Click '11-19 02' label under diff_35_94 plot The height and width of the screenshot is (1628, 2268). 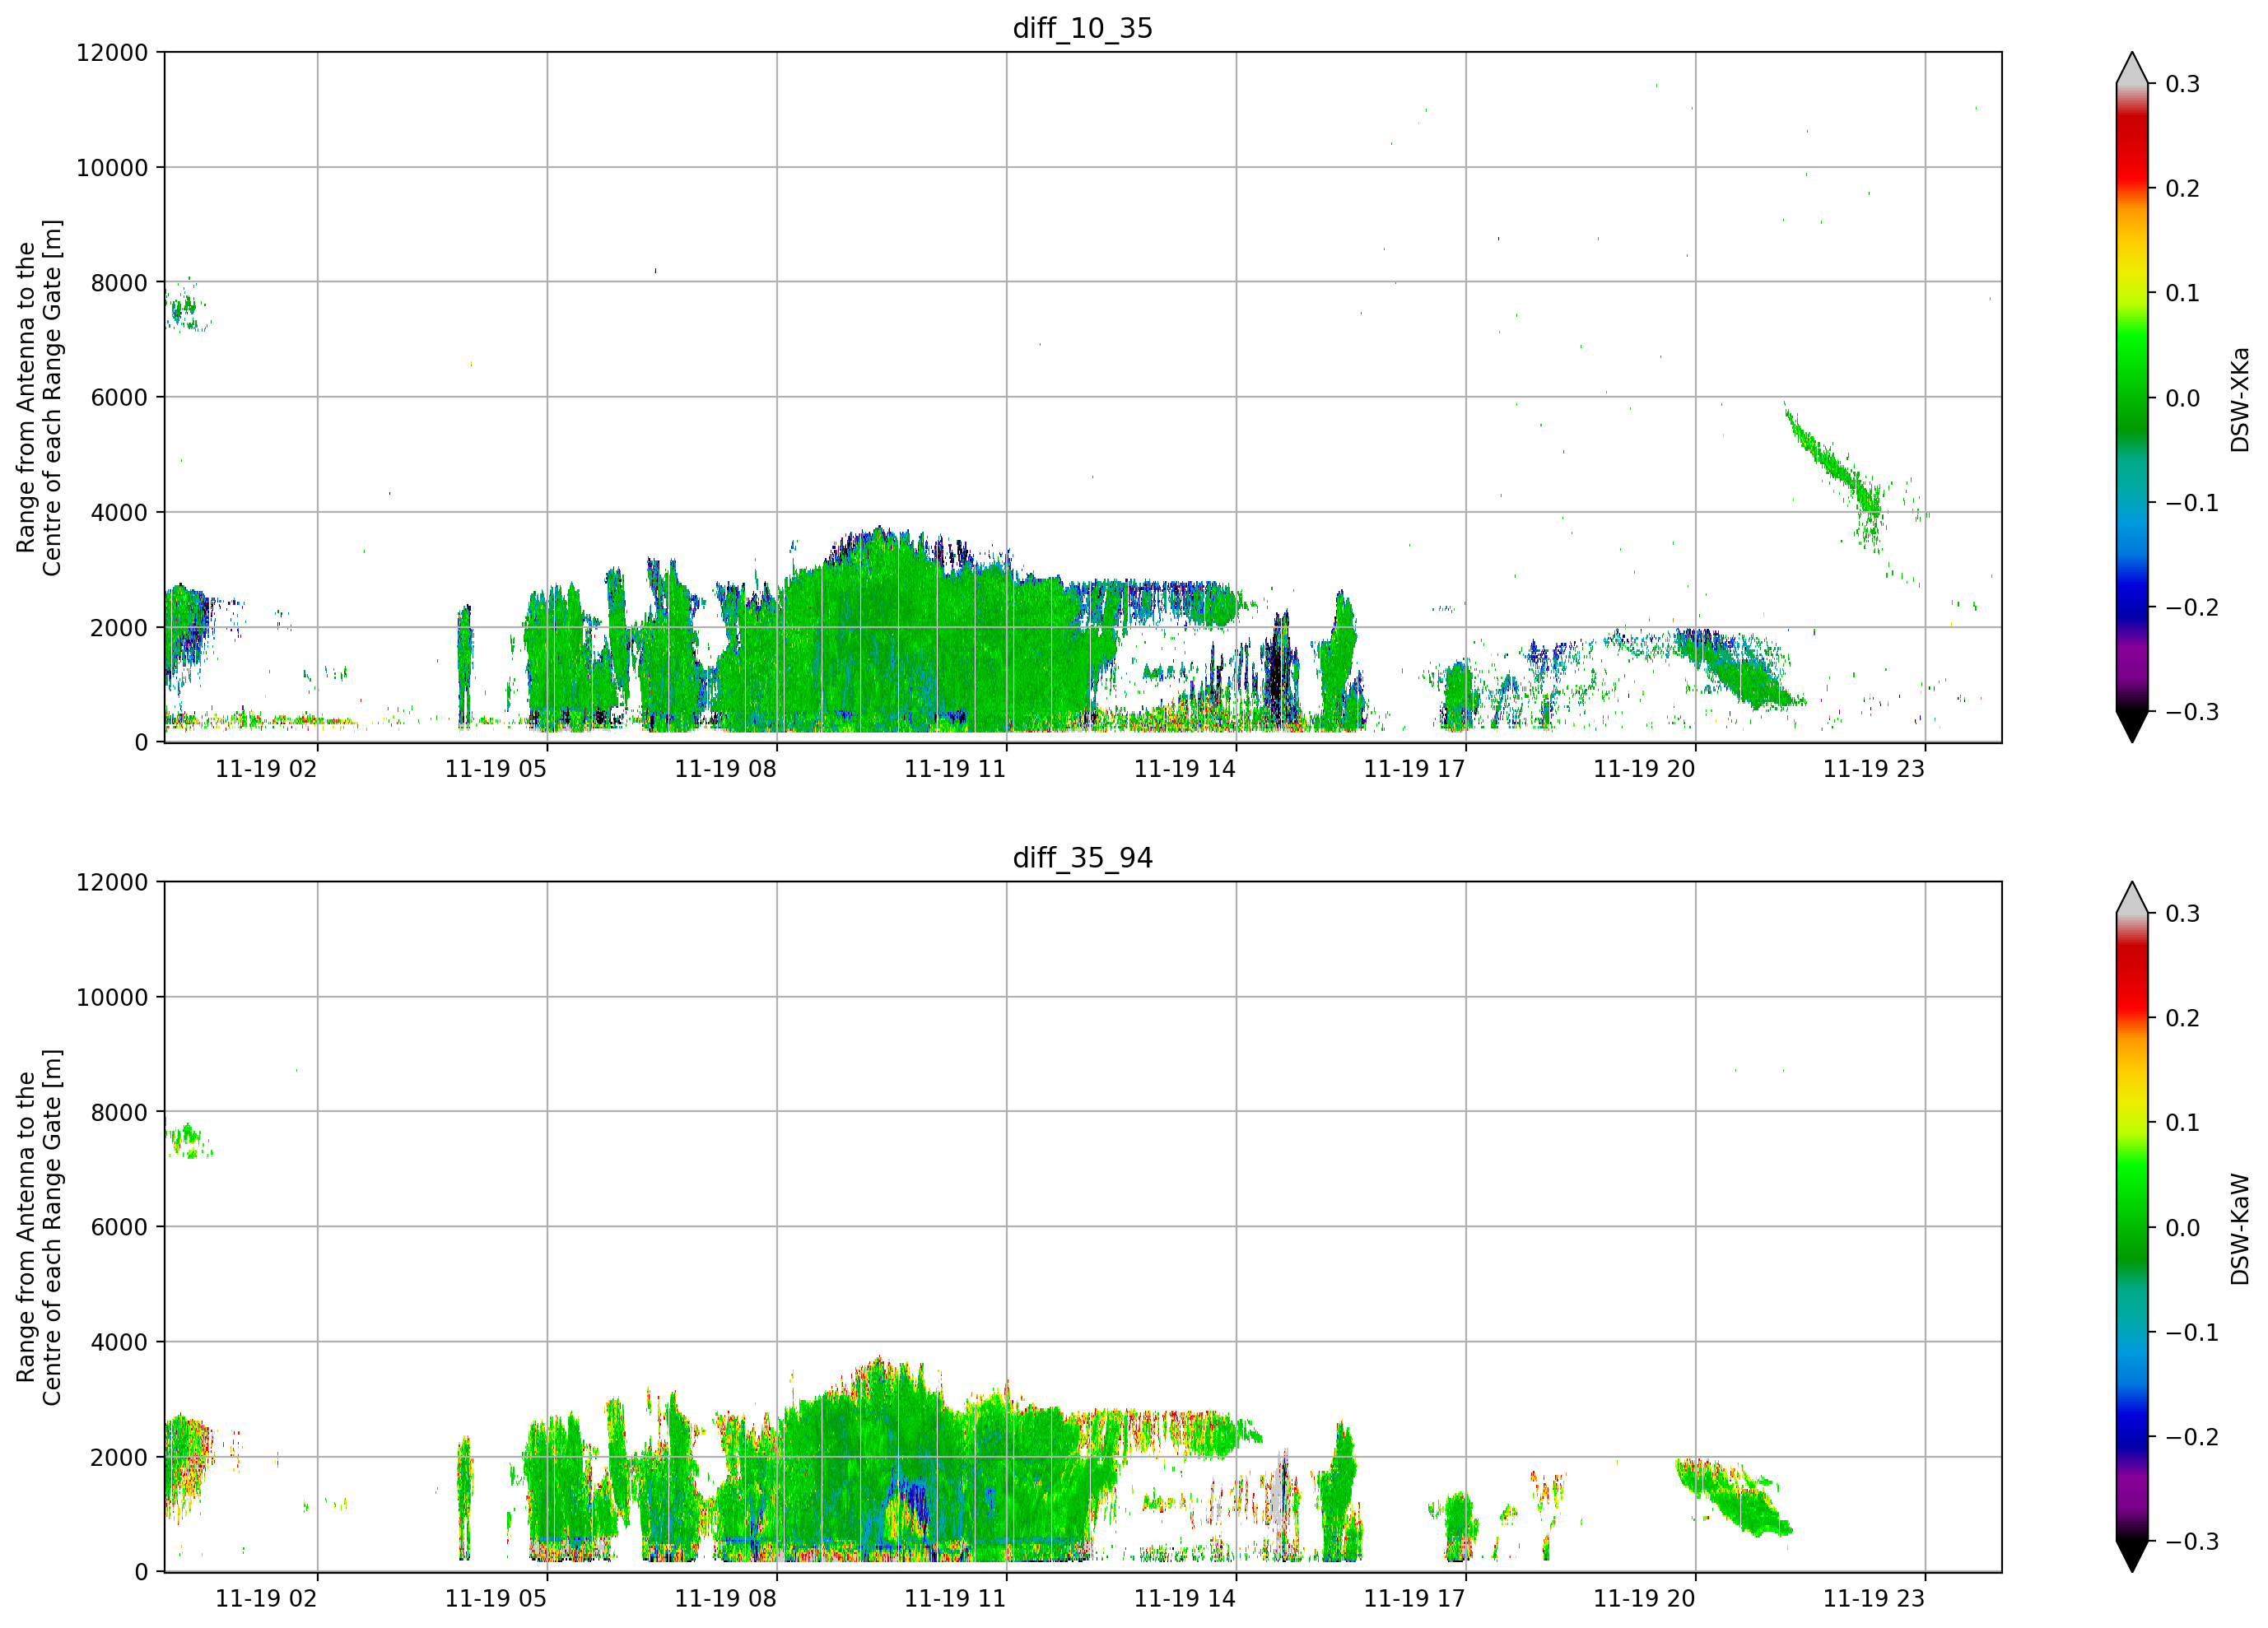coord(266,1598)
